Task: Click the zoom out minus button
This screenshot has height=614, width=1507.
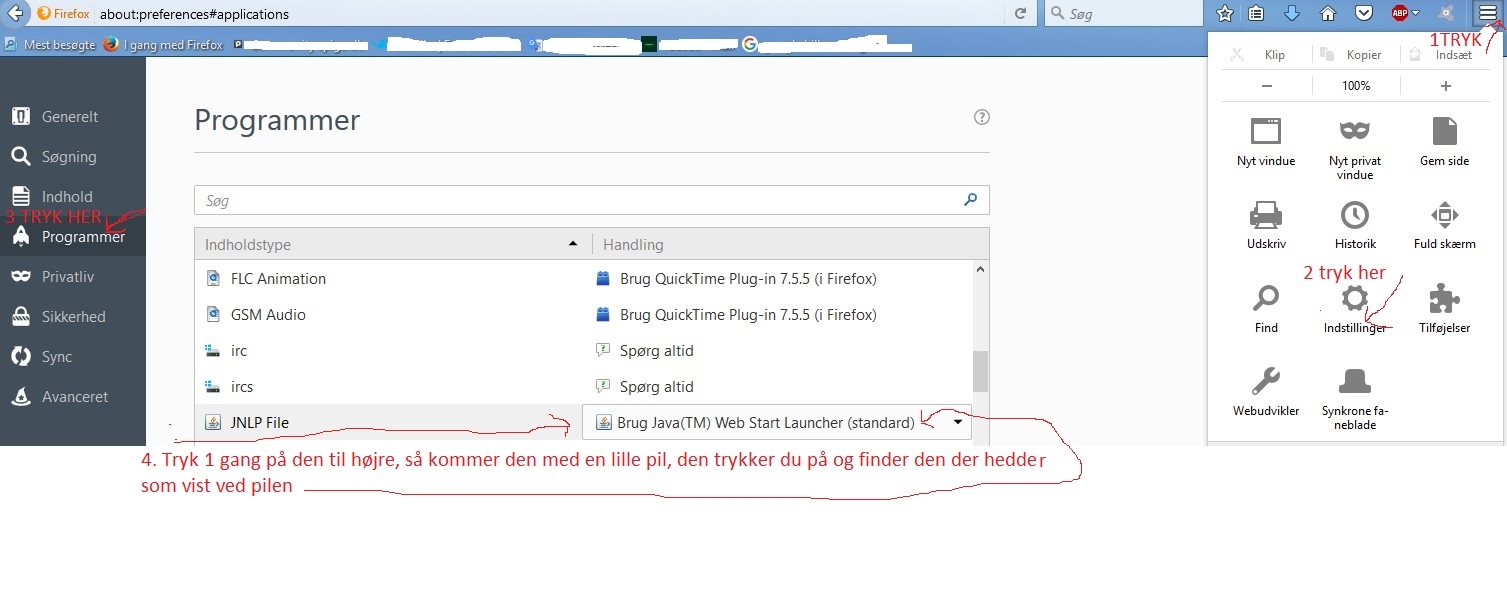Action: tap(1266, 86)
